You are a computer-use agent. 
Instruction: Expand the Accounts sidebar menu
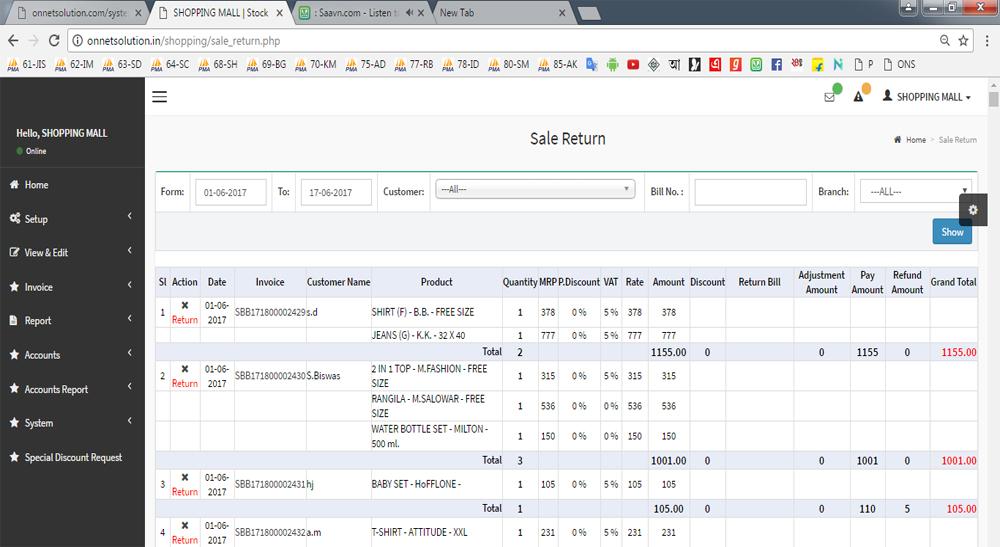tap(72, 355)
